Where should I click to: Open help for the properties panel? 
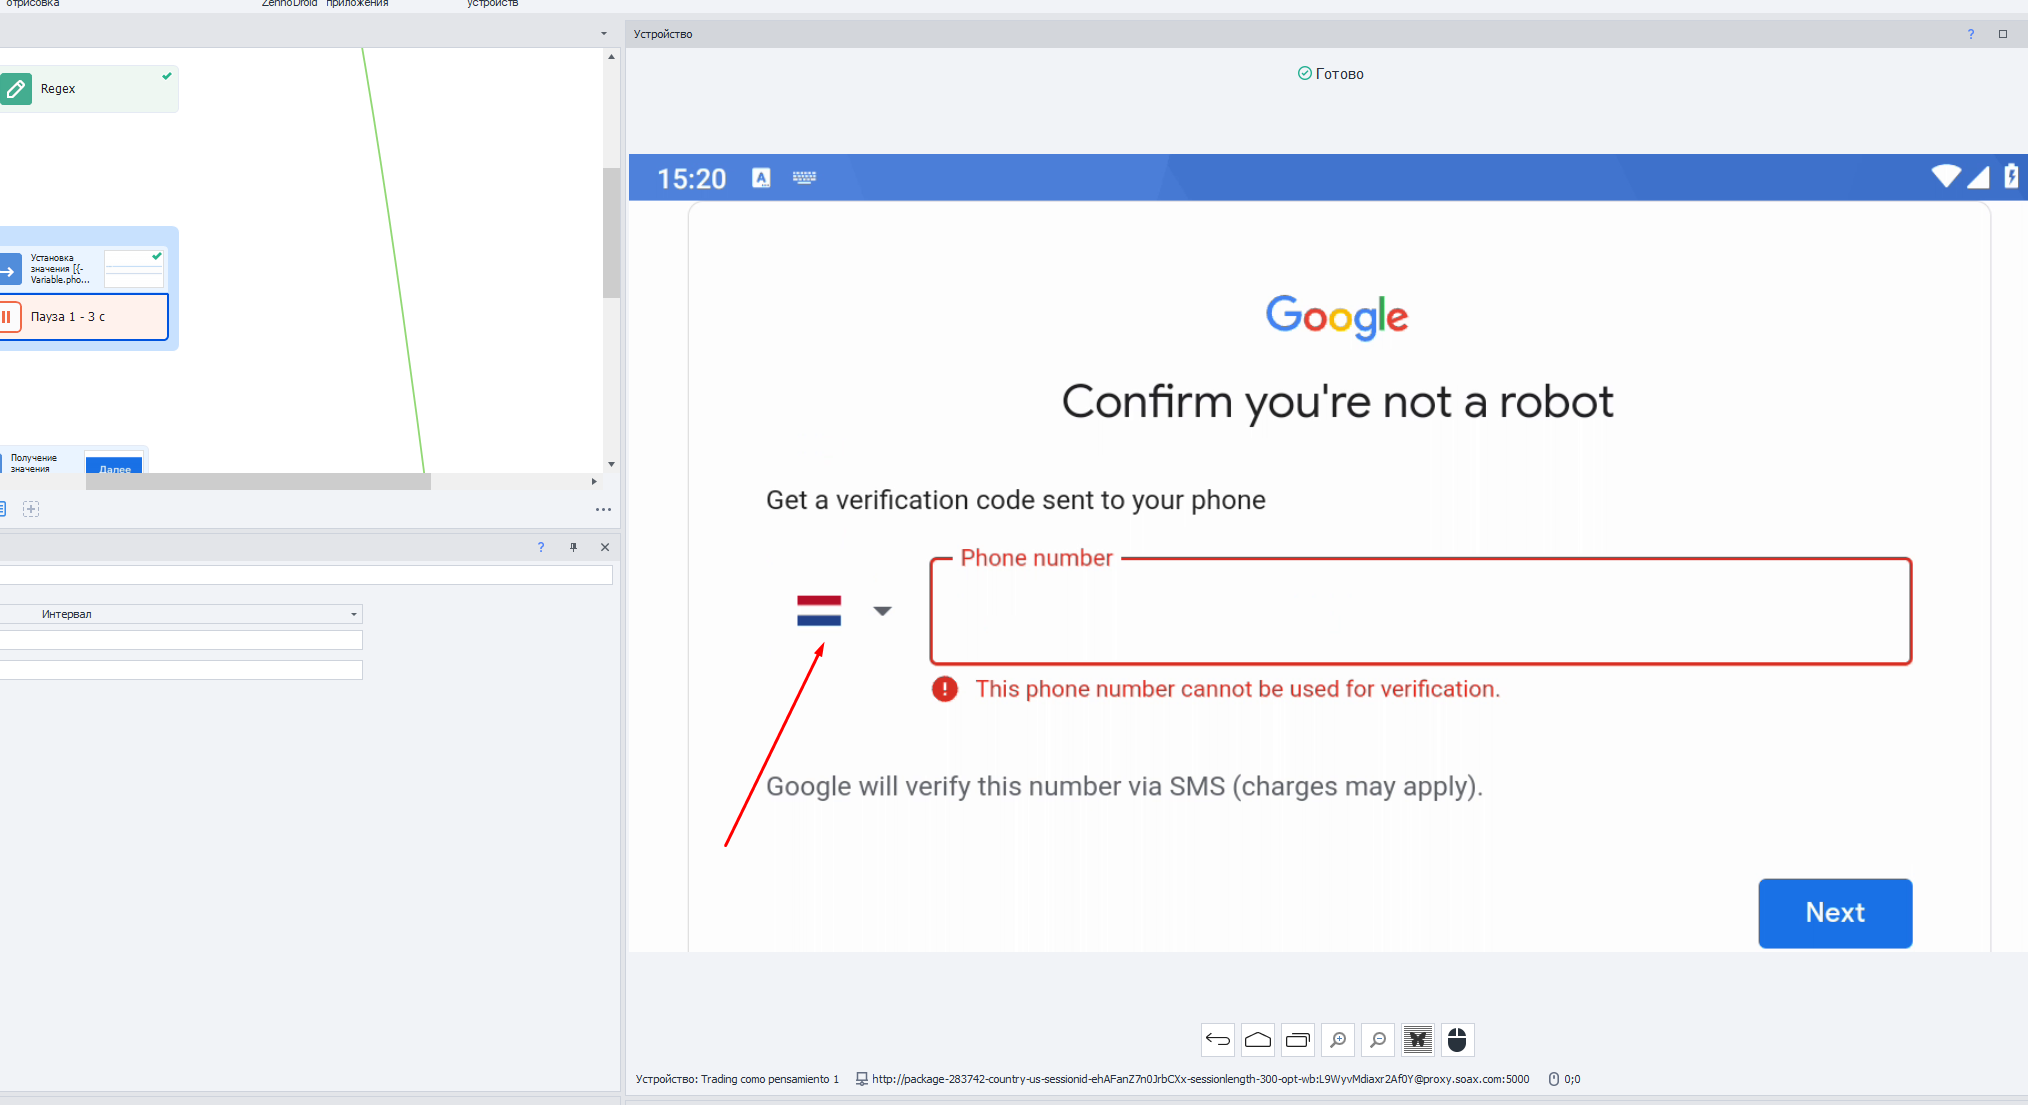pyautogui.click(x=541, y=547)
